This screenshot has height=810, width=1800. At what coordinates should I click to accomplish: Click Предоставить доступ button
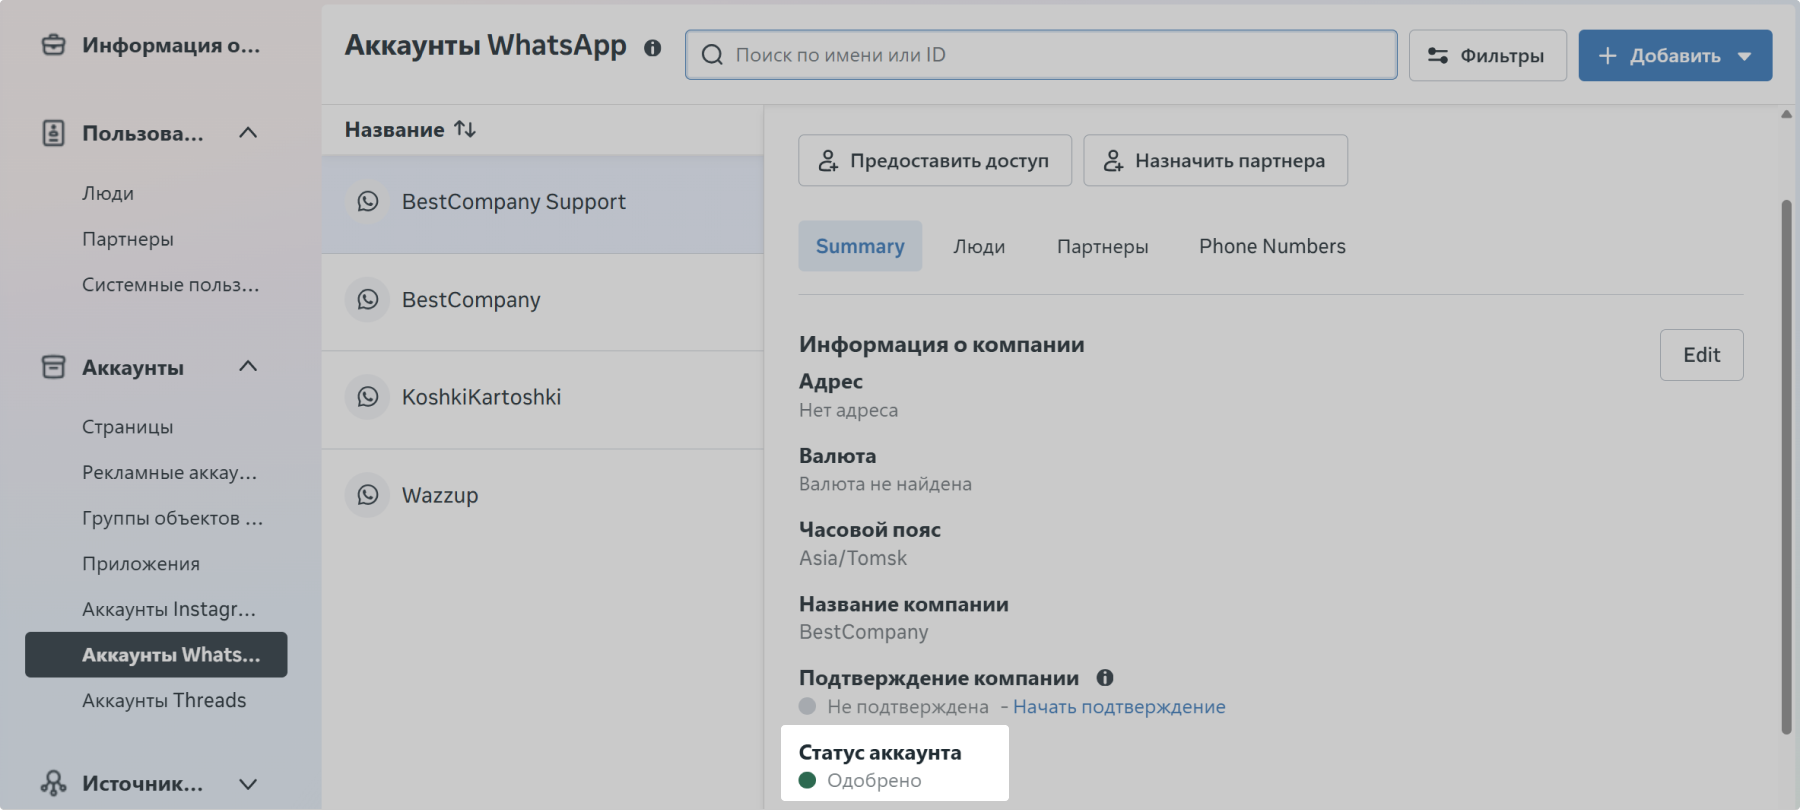point(935,160)
